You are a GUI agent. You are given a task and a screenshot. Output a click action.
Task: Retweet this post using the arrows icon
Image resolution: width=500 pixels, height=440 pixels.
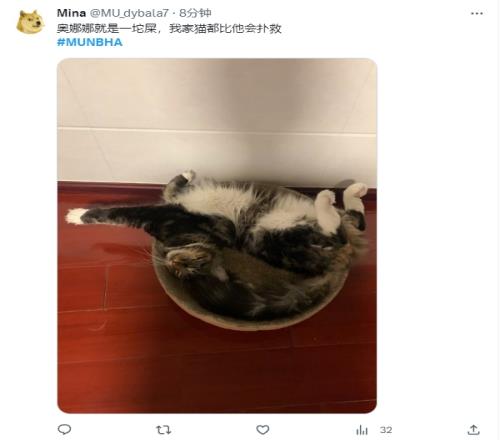point(164,430)
